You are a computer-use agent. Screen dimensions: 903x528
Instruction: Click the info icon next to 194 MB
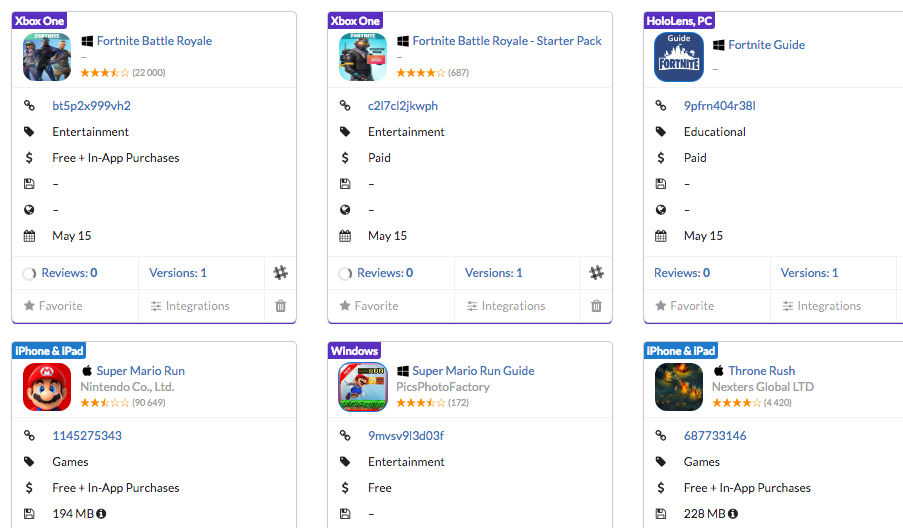coord(101,514)
